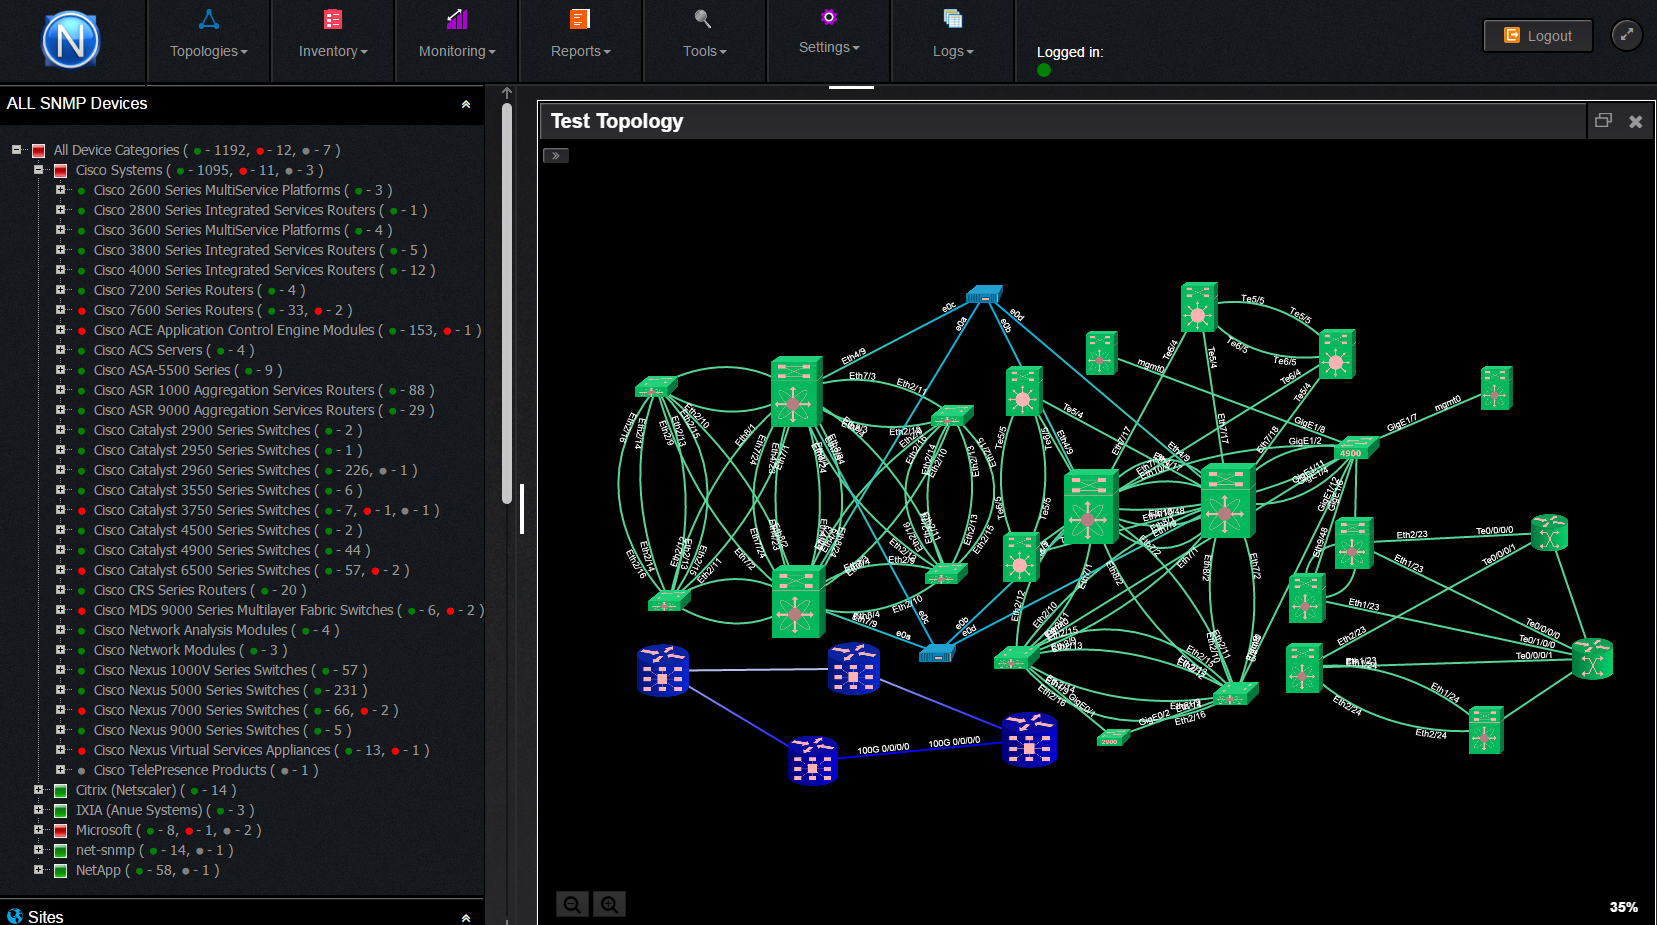The image size is (1657, 925).
Task: Select the green node at end of Eth2/24 link
Action: [x=1485, y=730]
